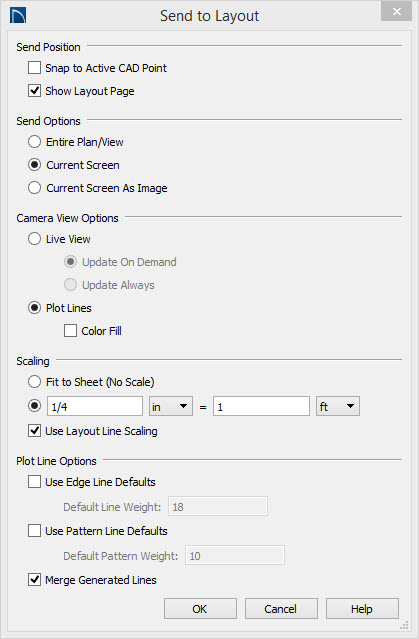The height and width of the screenshot is (639, 419).
Task: Close the Send to Layout dialog
Action: [x=396, y=11]
